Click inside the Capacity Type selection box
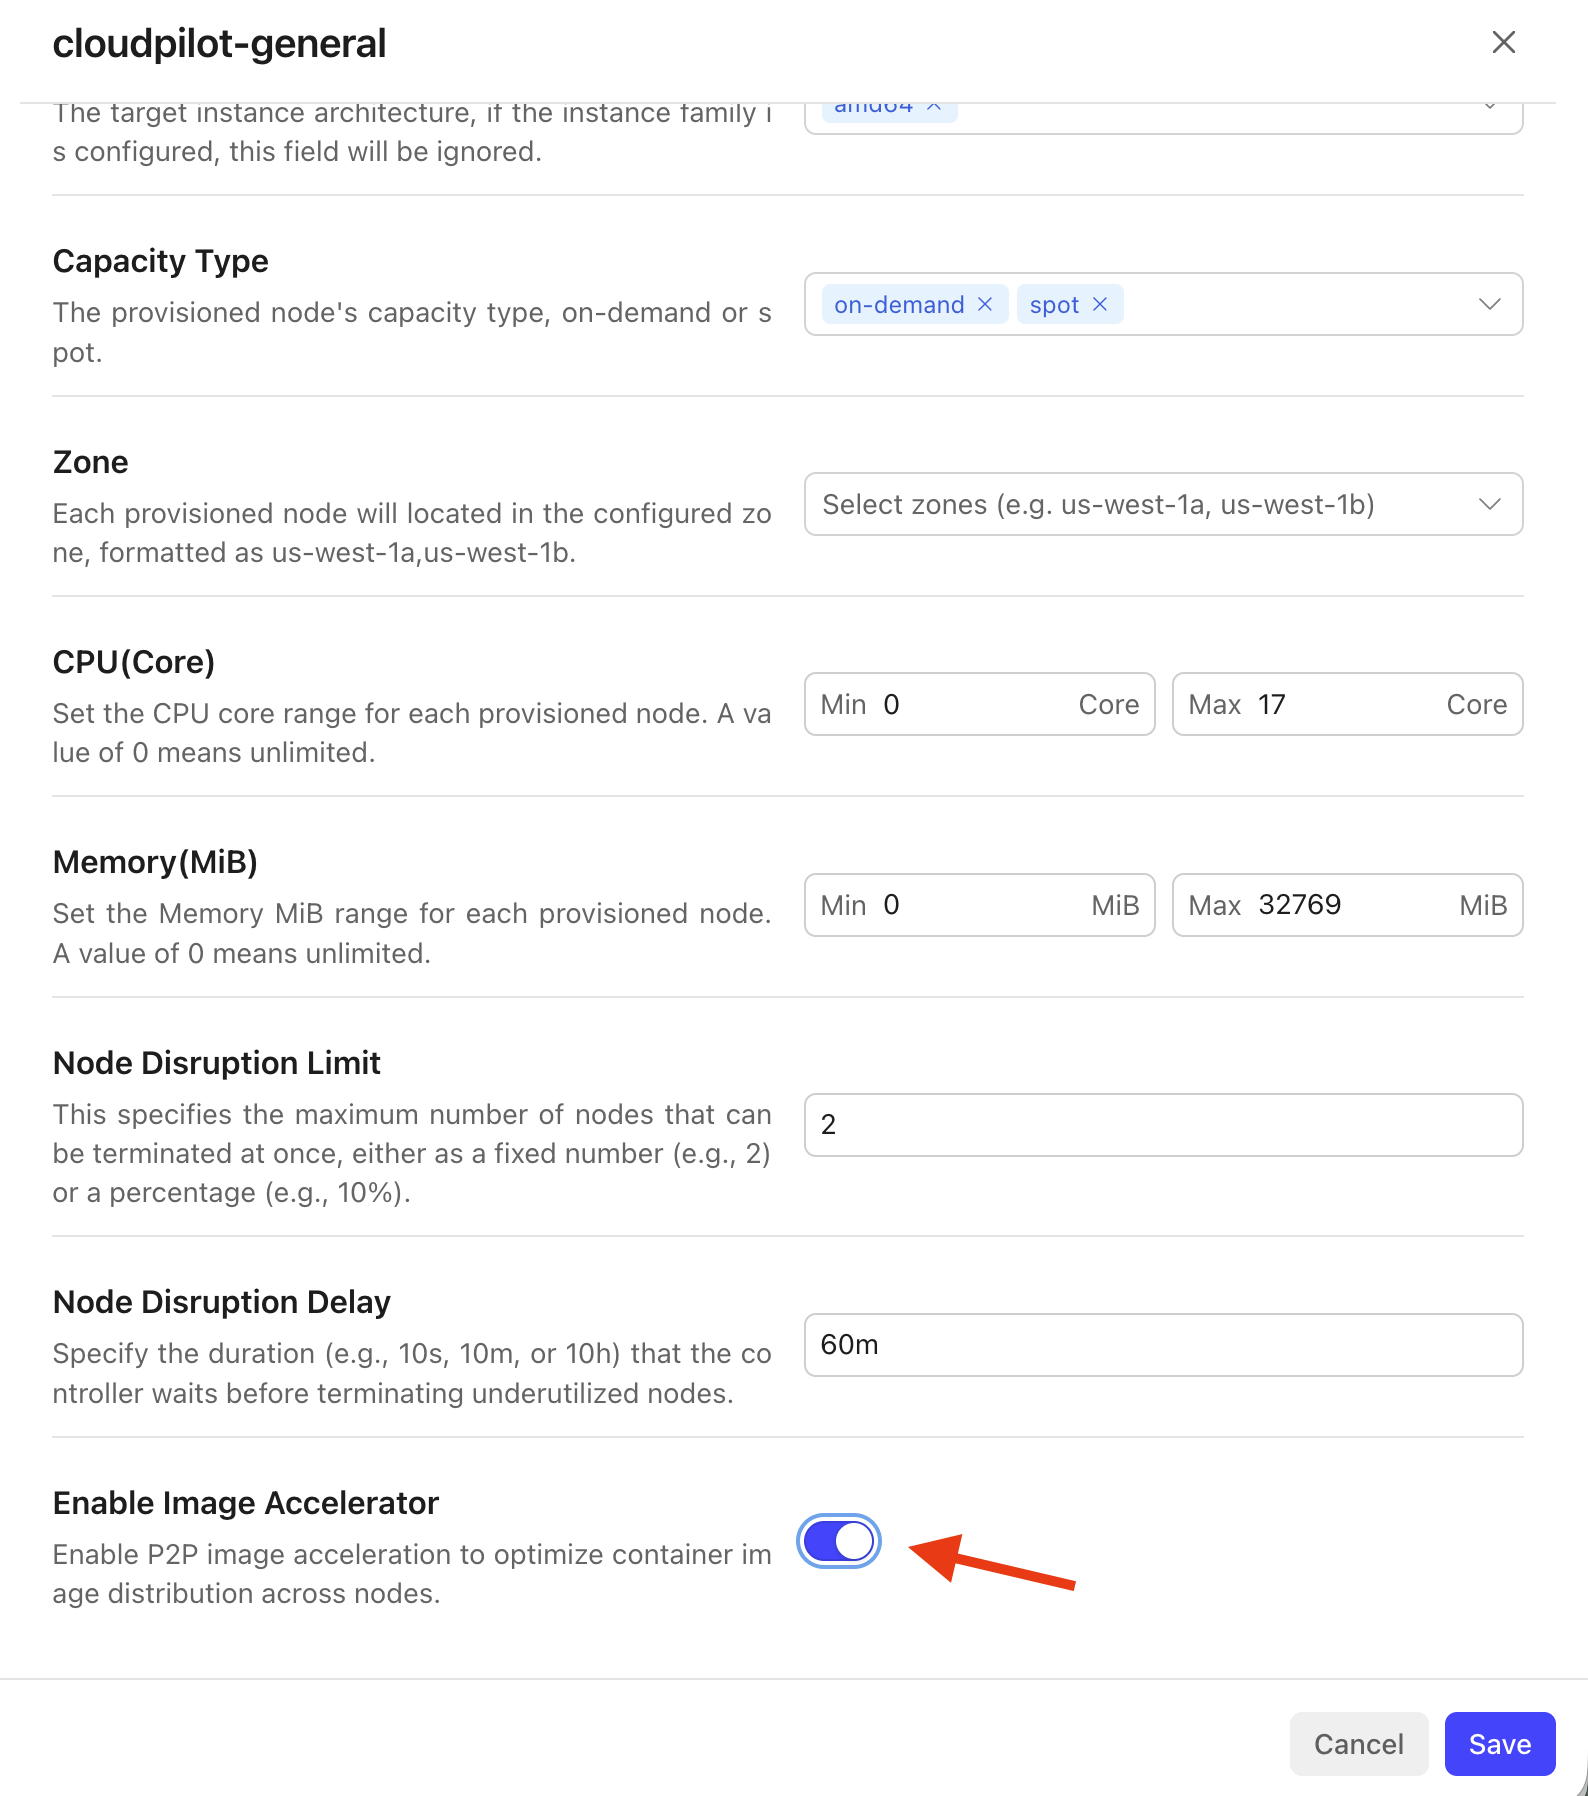Image resolution: width=1588 pixels, height=1796 pixels. tap(1300, 304)
